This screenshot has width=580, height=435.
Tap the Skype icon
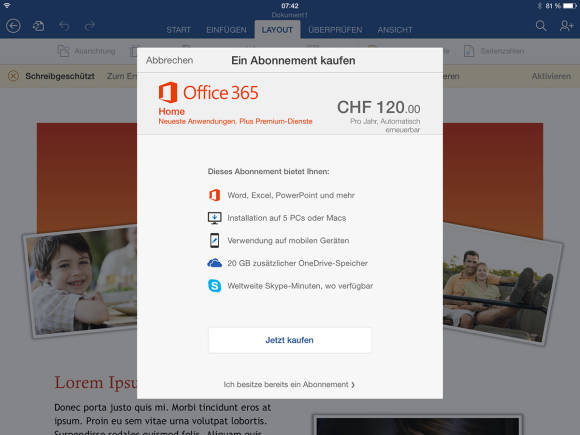(215, 286)
